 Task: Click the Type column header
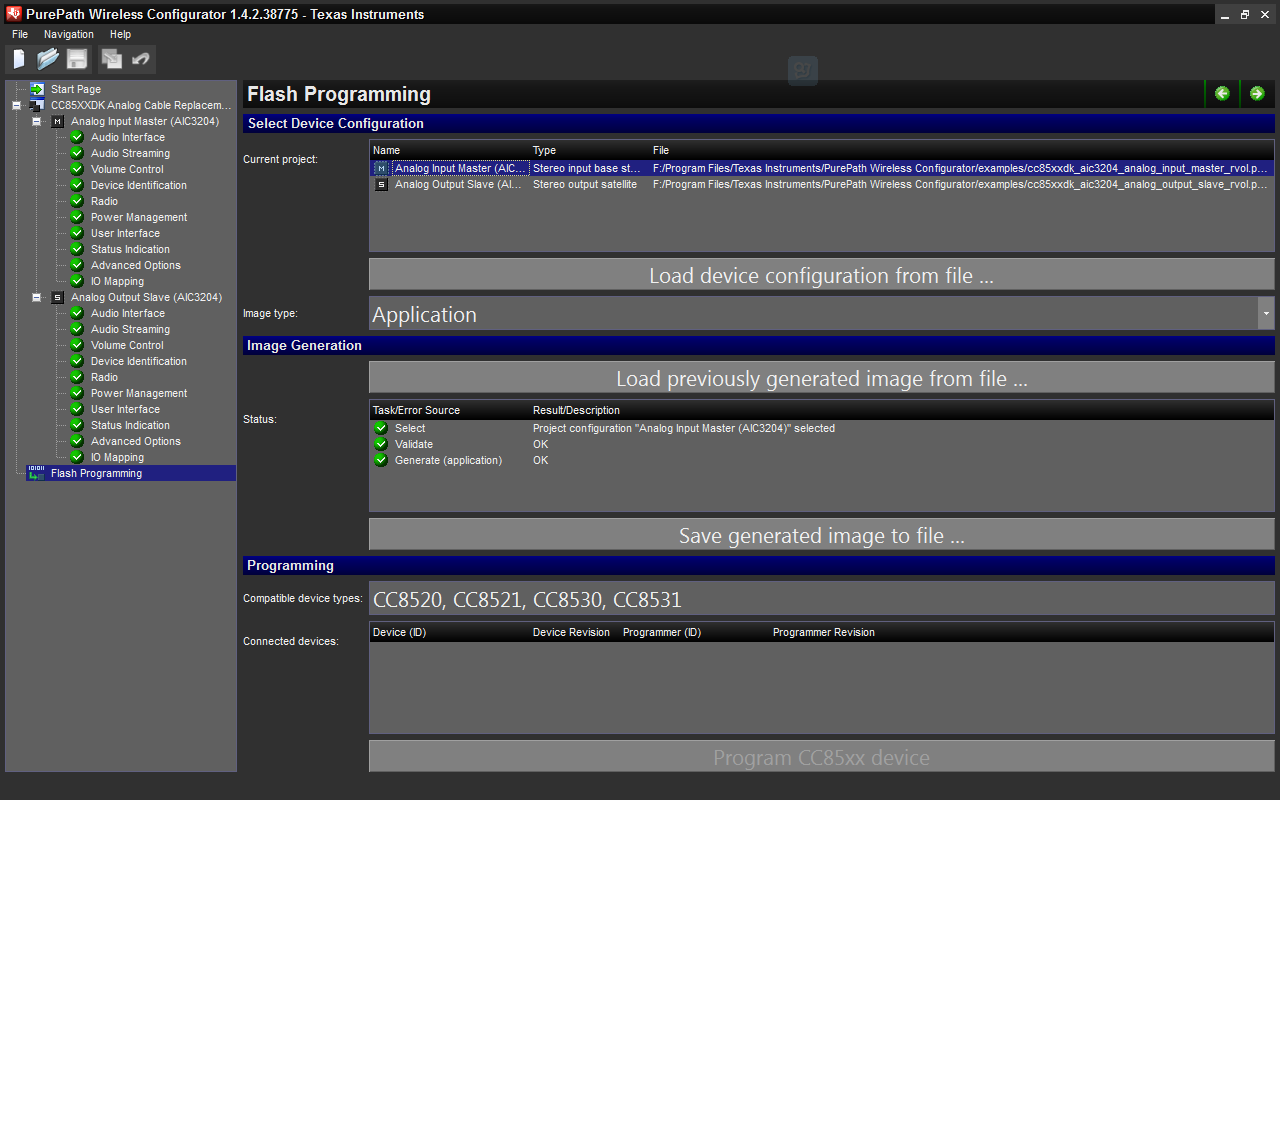tap(544, 150)
